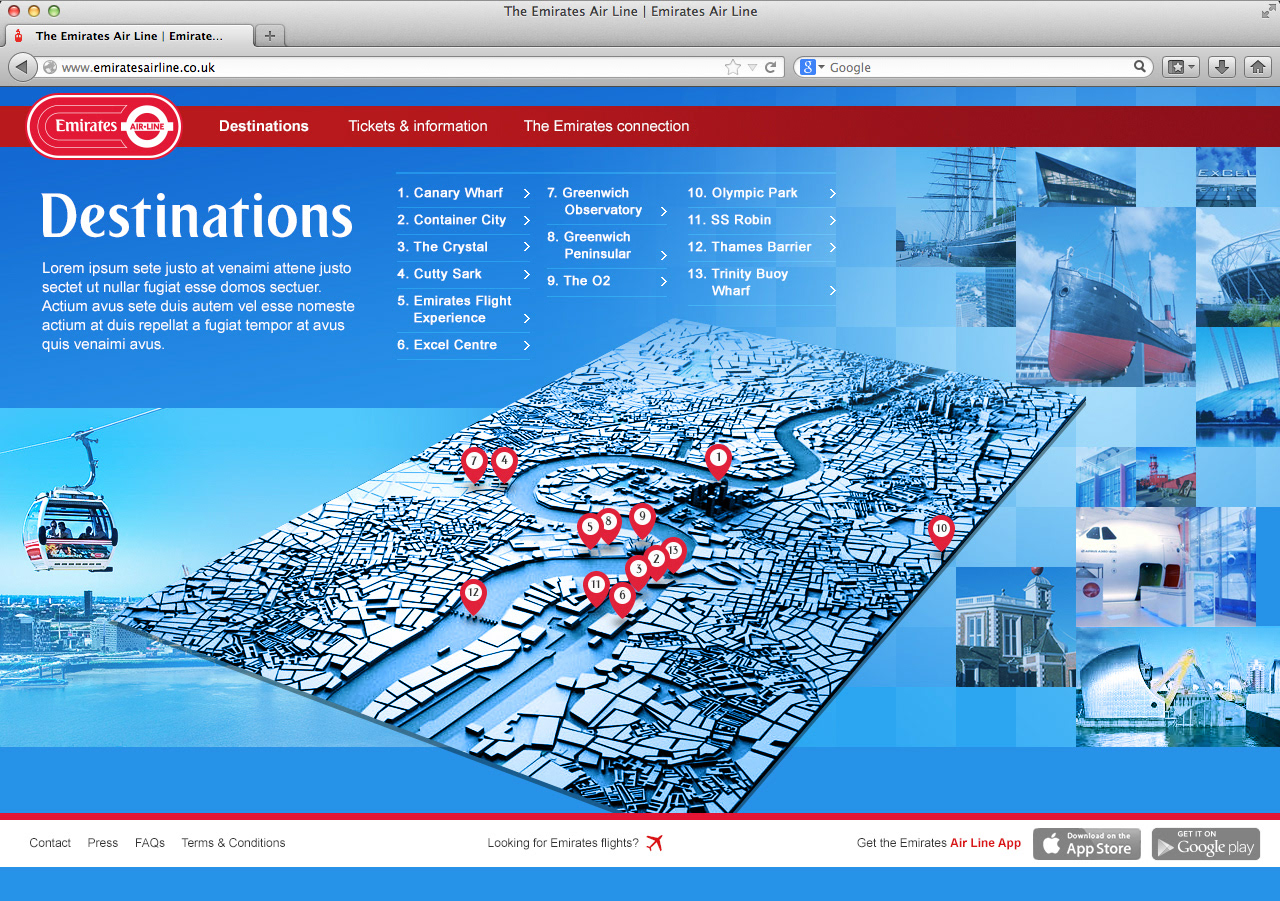Expand 2. Container City chevron
The height and width of the screenshot is (901, 1280).
[526, 220]
